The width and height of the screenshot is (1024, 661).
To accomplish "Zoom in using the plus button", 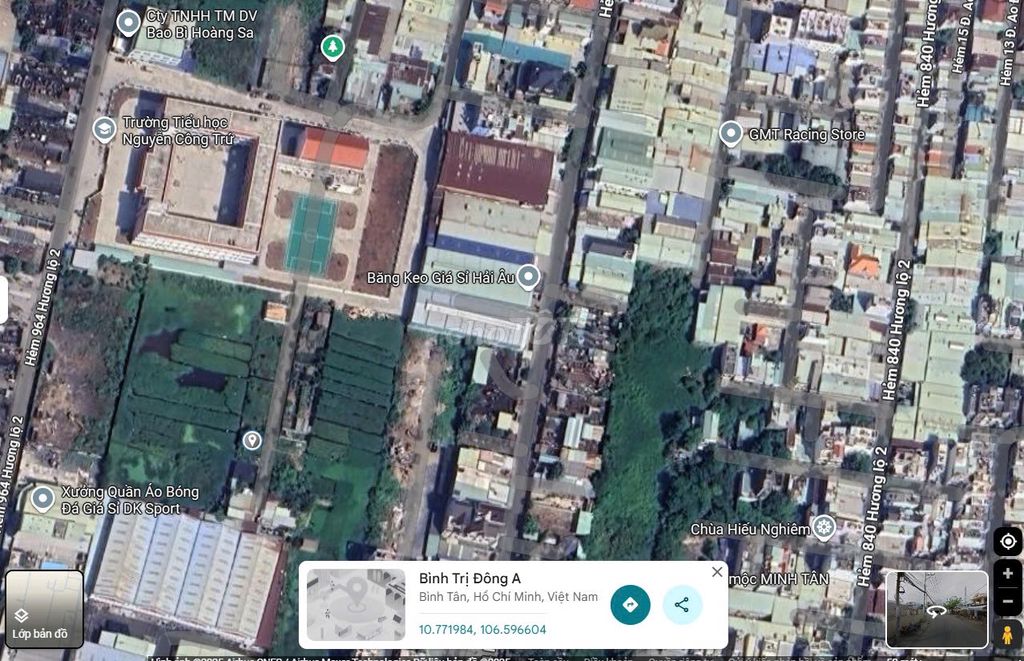I will tap(1007, 574).
